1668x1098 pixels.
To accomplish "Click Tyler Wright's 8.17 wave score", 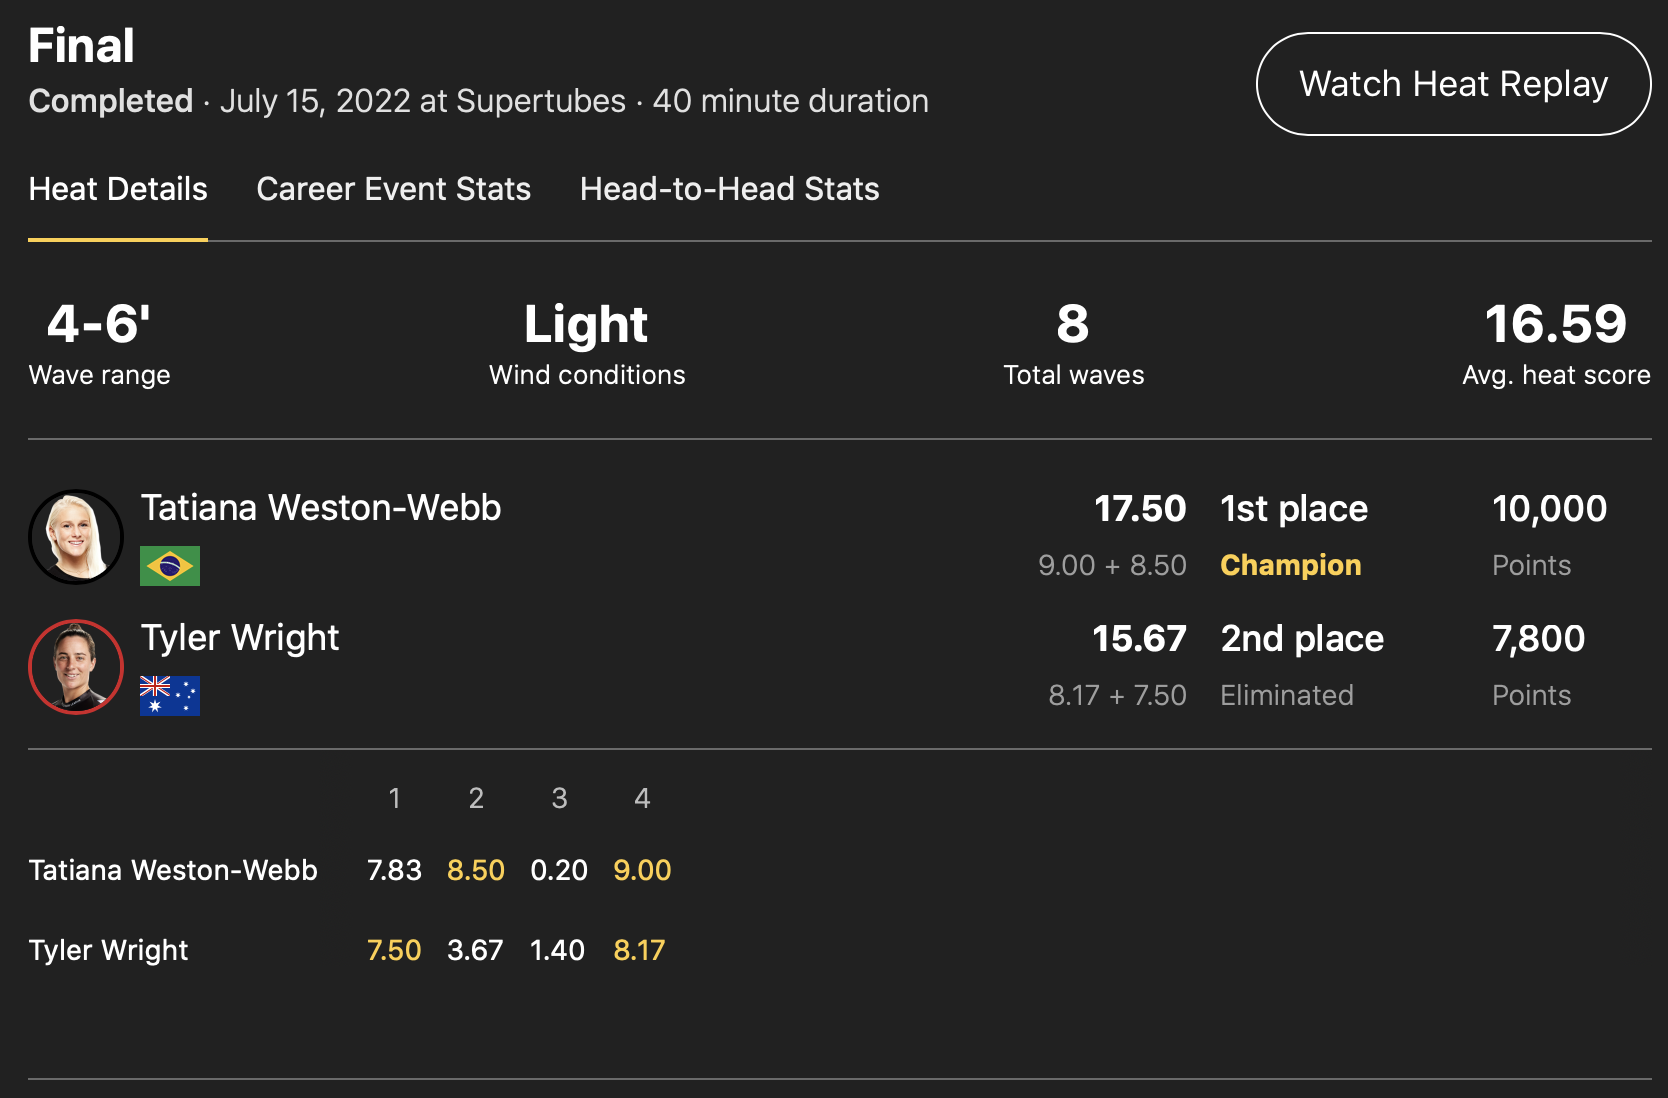I will point(639,950).
